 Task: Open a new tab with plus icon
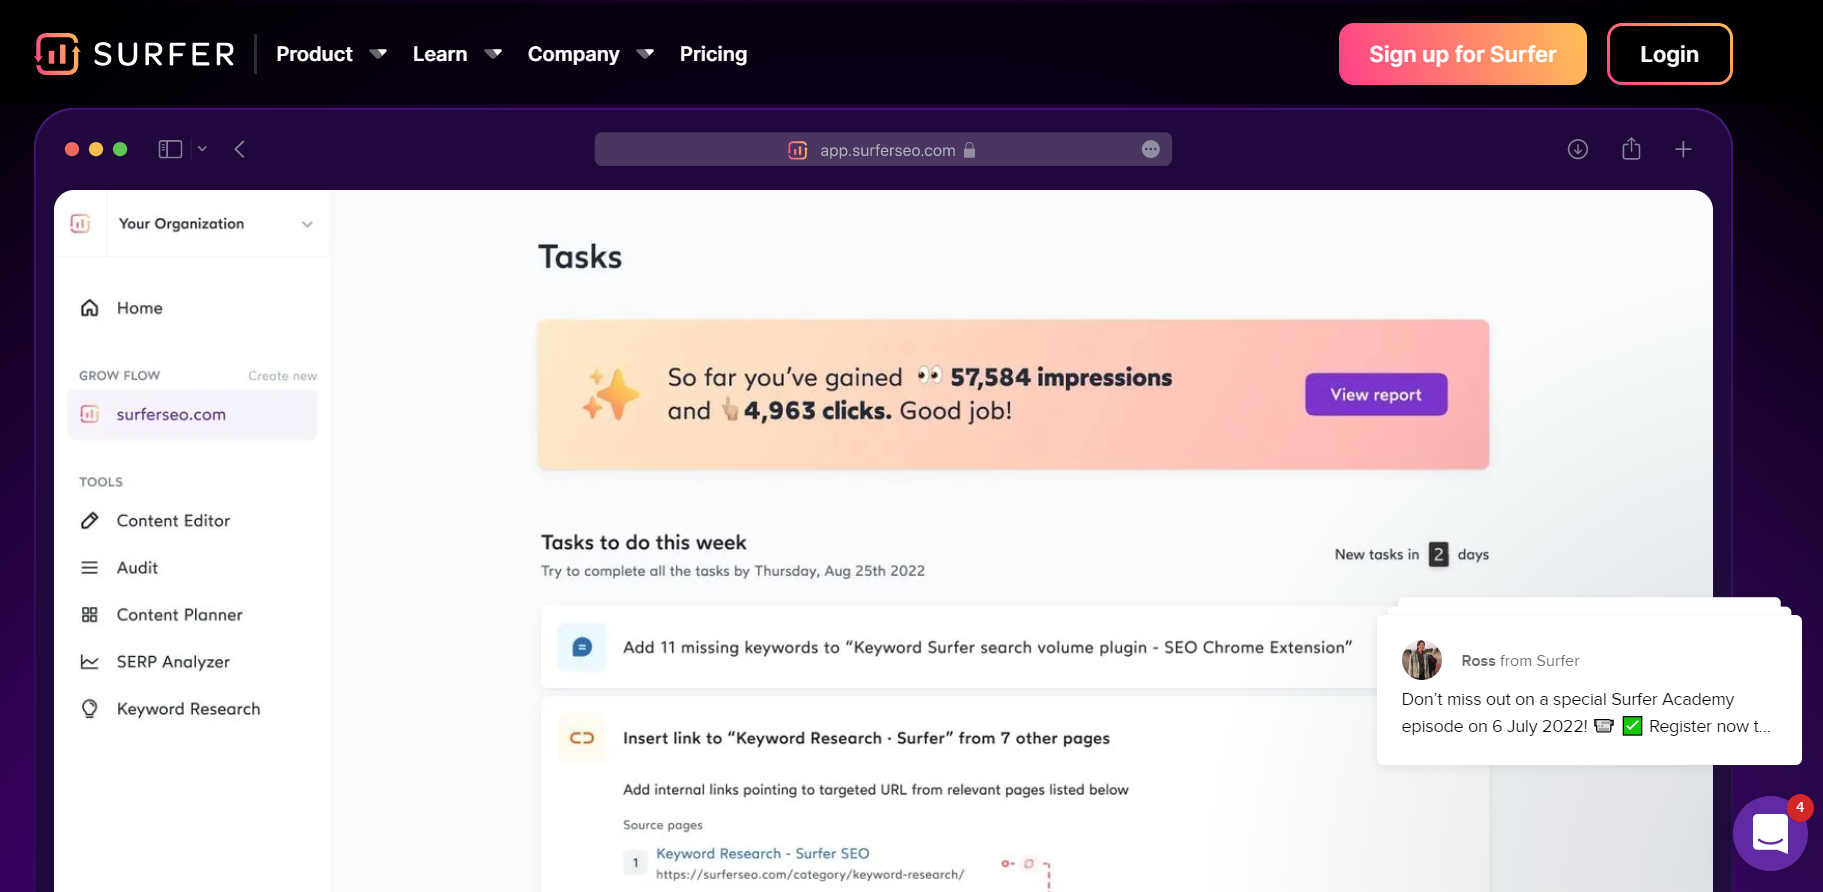point(1683,149)
